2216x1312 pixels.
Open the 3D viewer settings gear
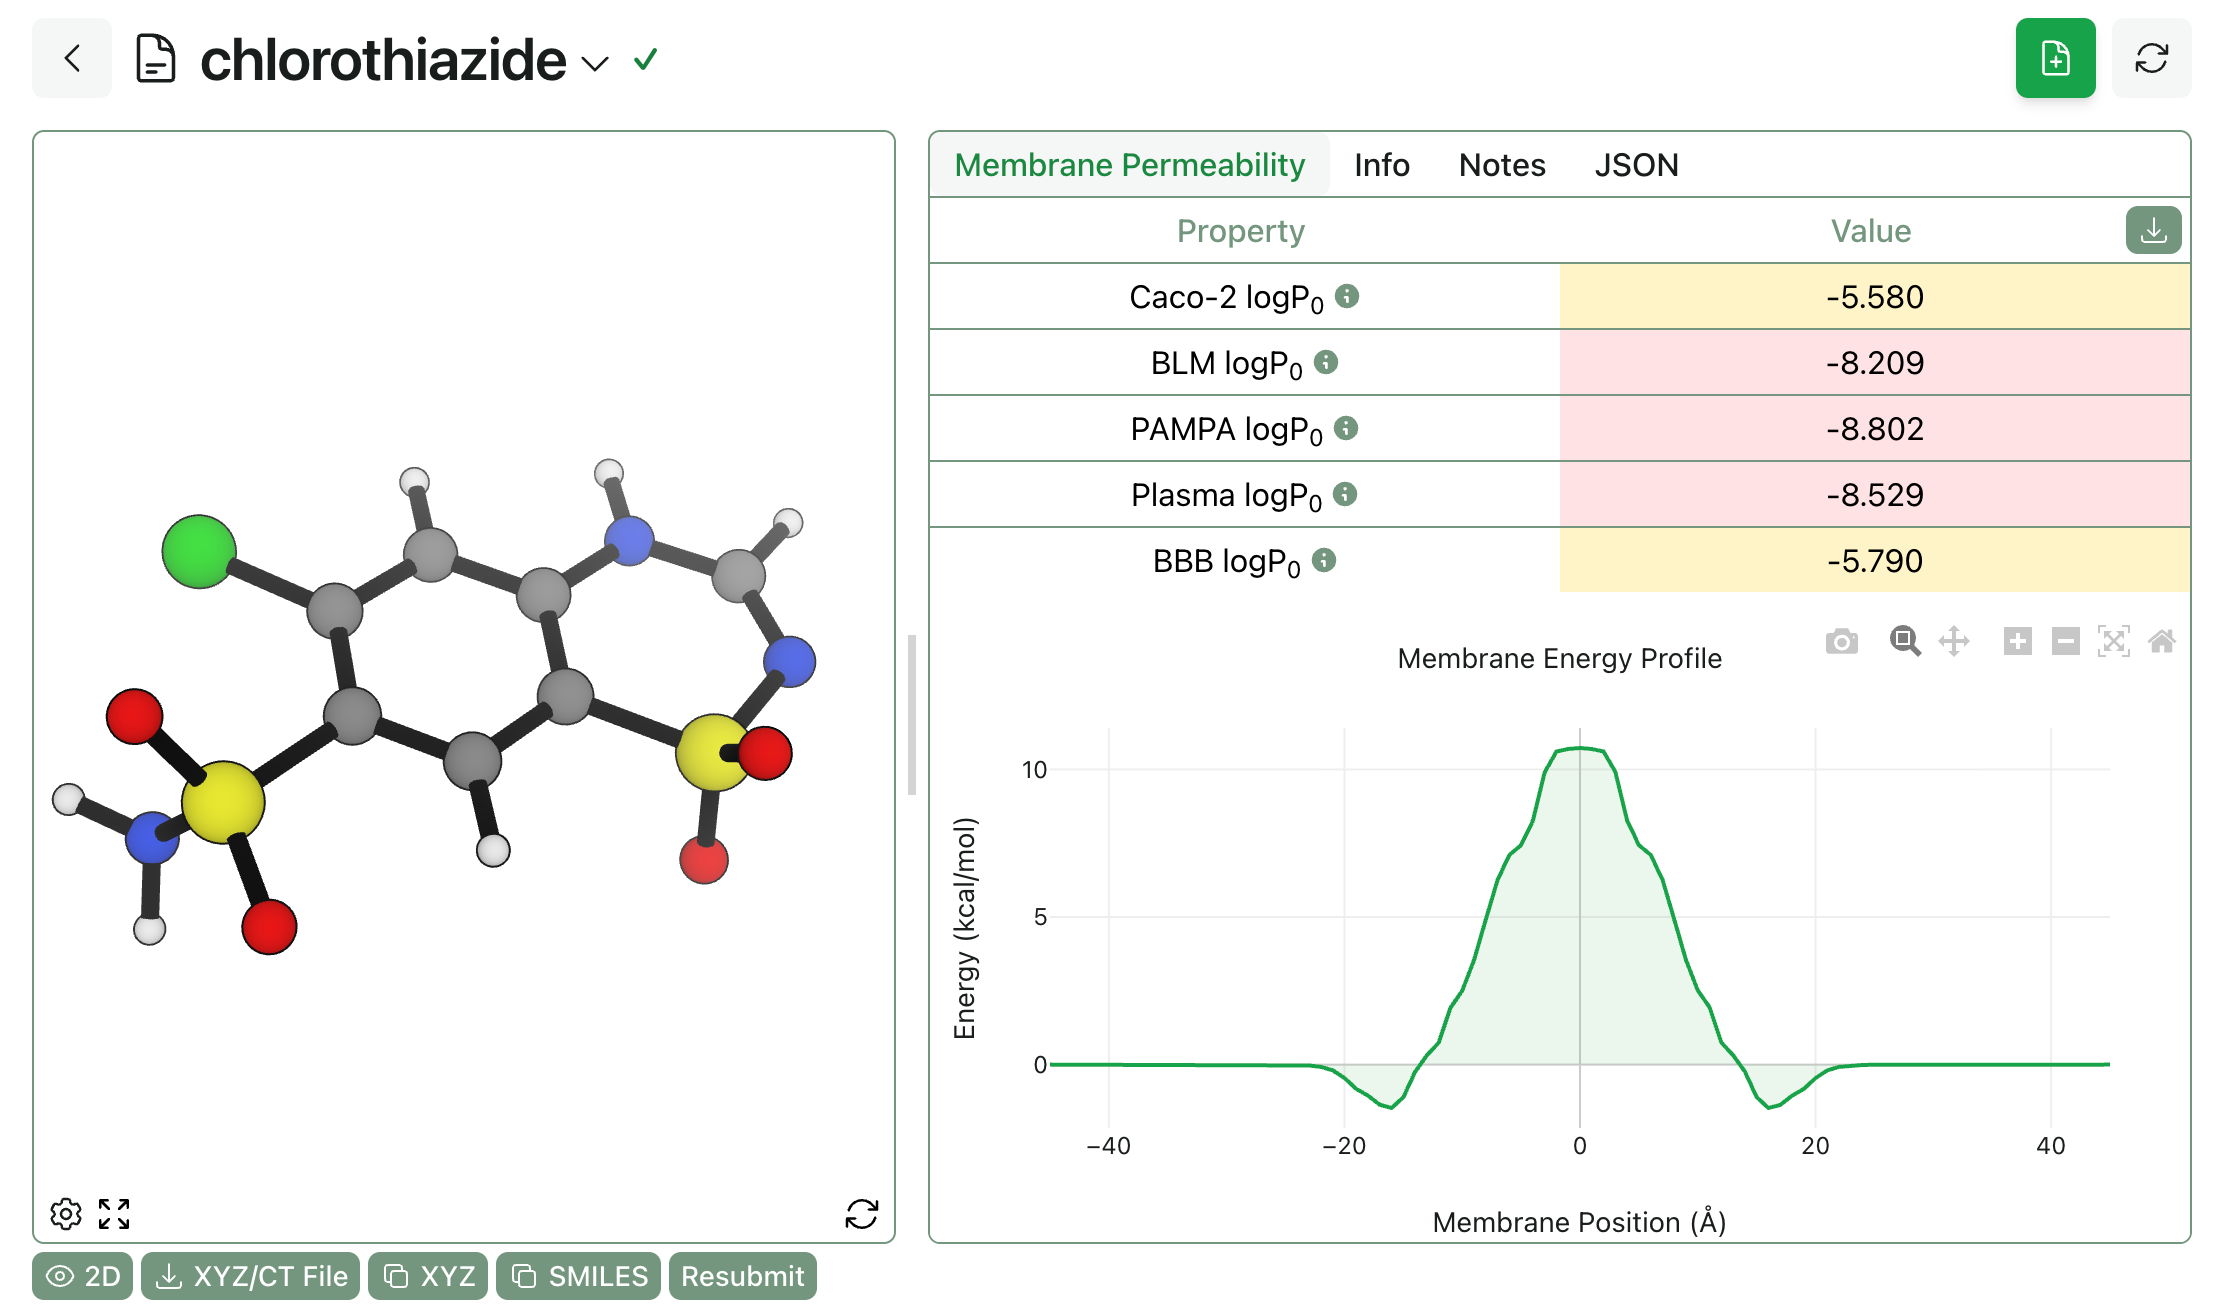click(66, 1214)
